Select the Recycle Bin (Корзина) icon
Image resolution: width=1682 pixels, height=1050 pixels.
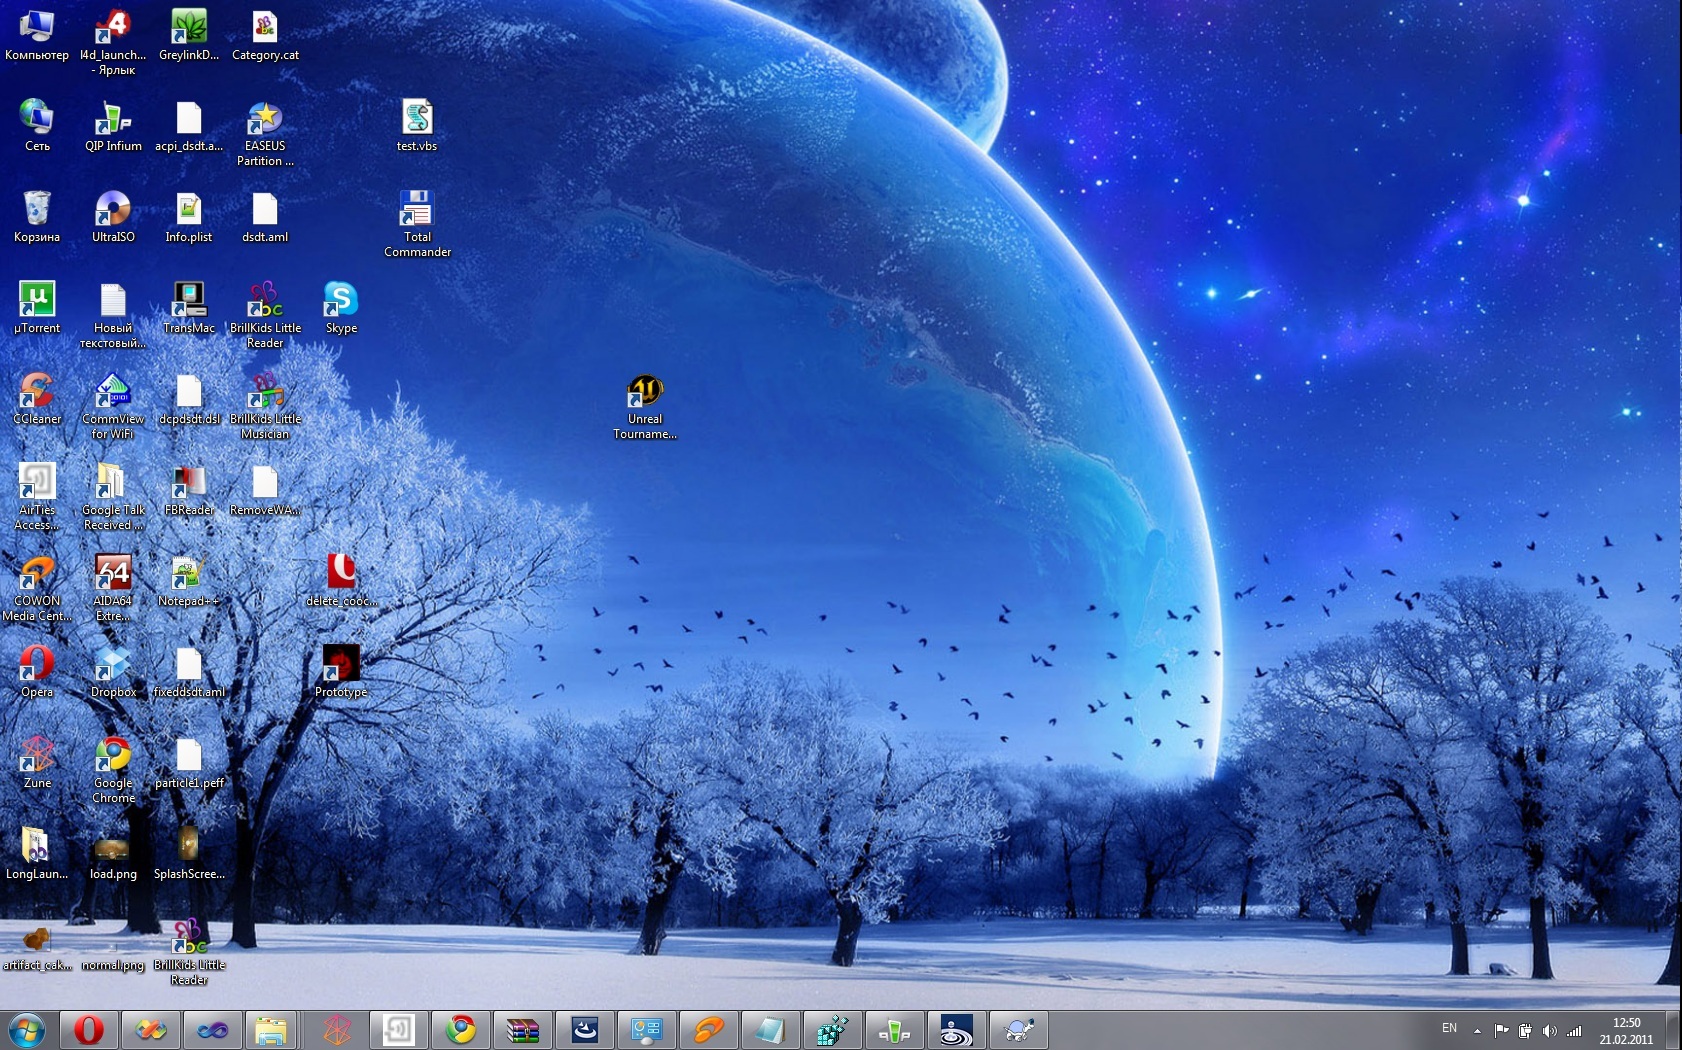point(37,210)
